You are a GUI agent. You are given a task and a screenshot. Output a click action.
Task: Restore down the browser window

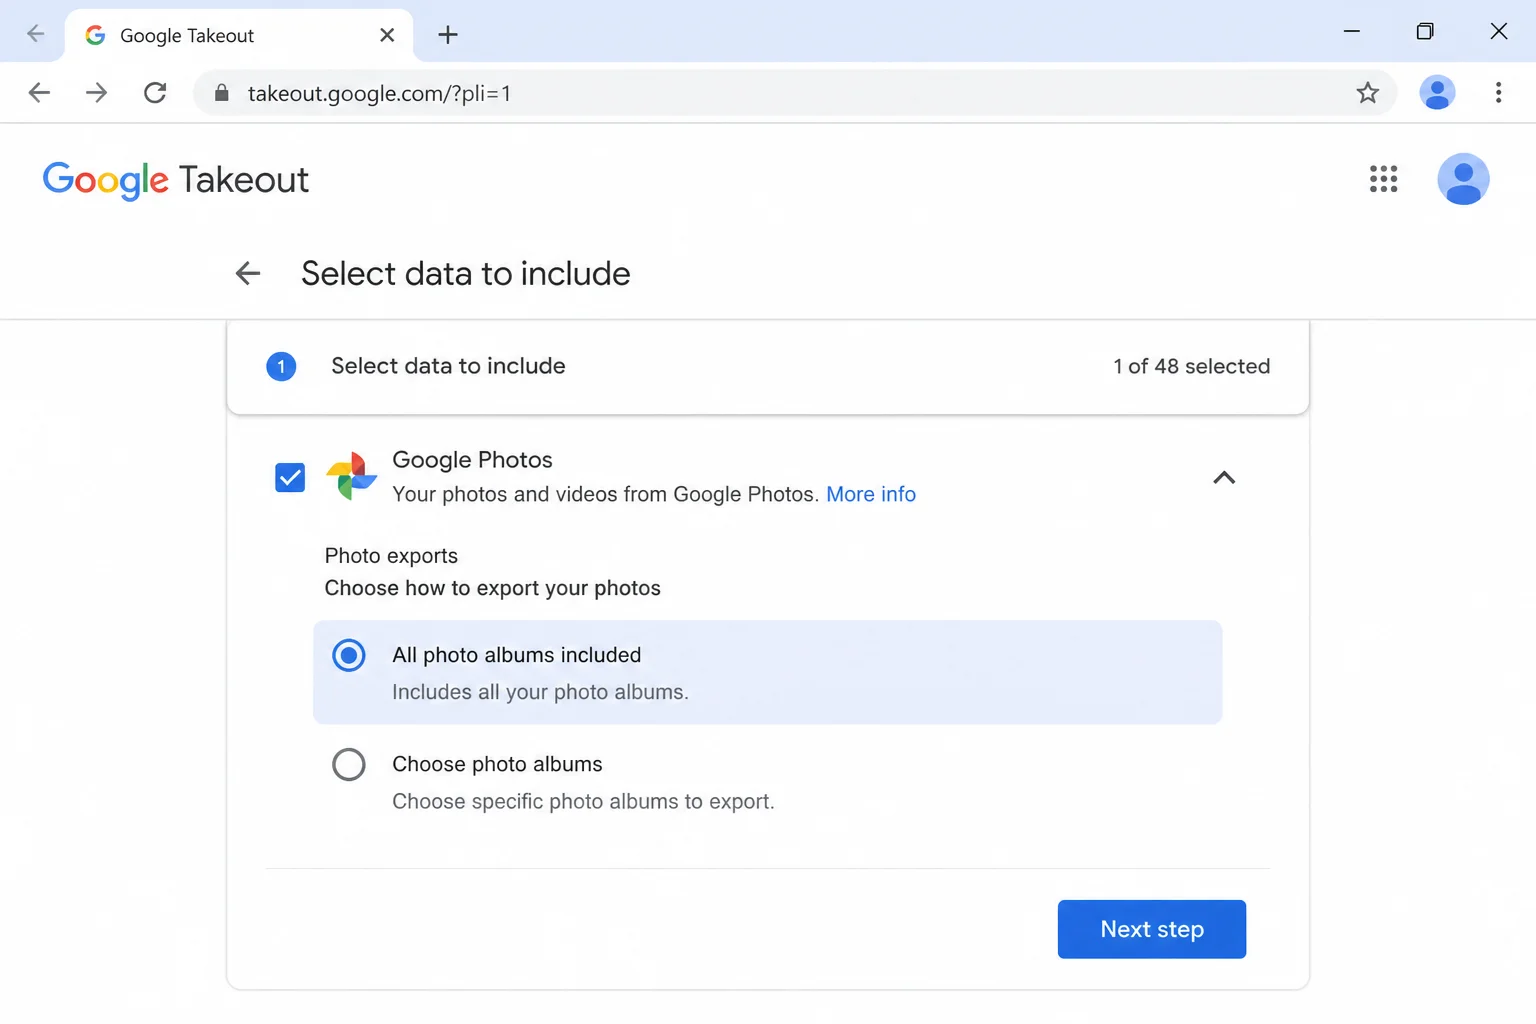click(x=1425, y=32)
